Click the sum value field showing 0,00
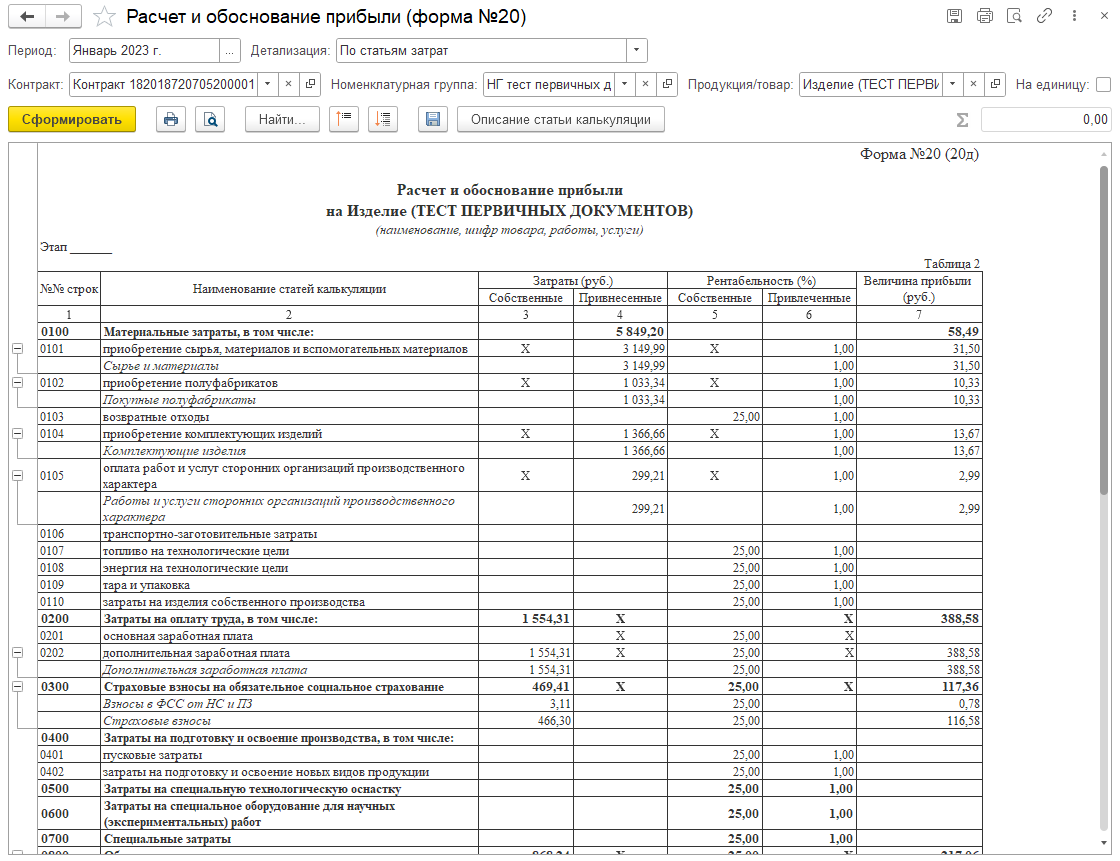This screenshot has height=861, width=1120. tap(1046, 120)
